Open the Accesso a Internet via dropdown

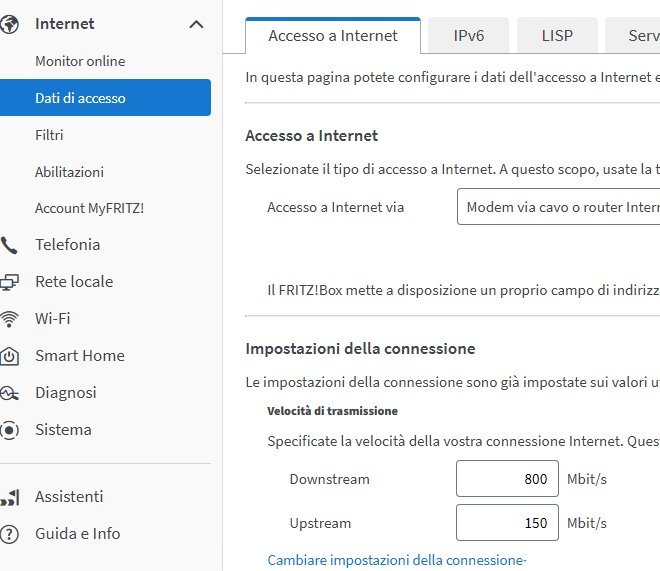tap(558, 208)
